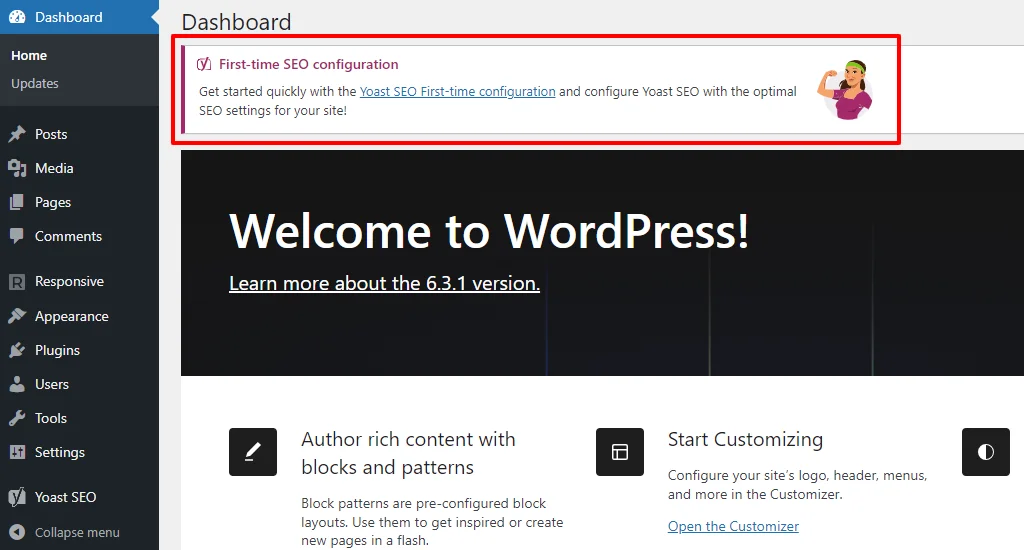Click the pencil edit icon tile
Image resolution: width=1024 pixels, height=550 pixels.
click(x=253, y=452)
